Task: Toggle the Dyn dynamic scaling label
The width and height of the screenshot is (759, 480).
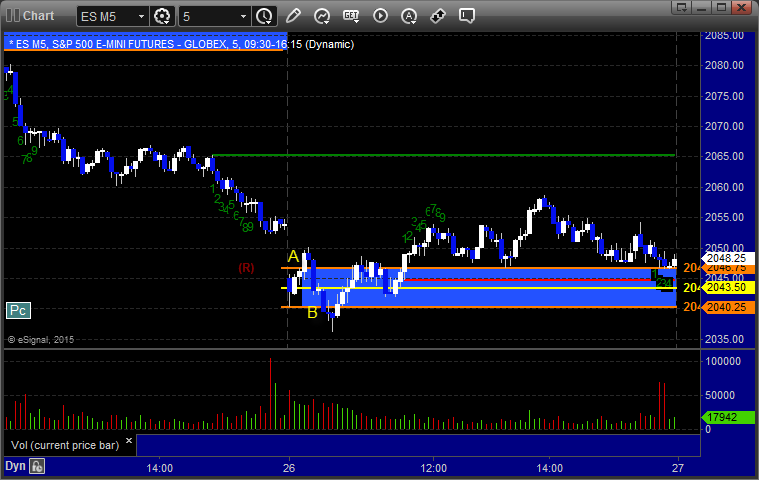Action: coord(15,466)
